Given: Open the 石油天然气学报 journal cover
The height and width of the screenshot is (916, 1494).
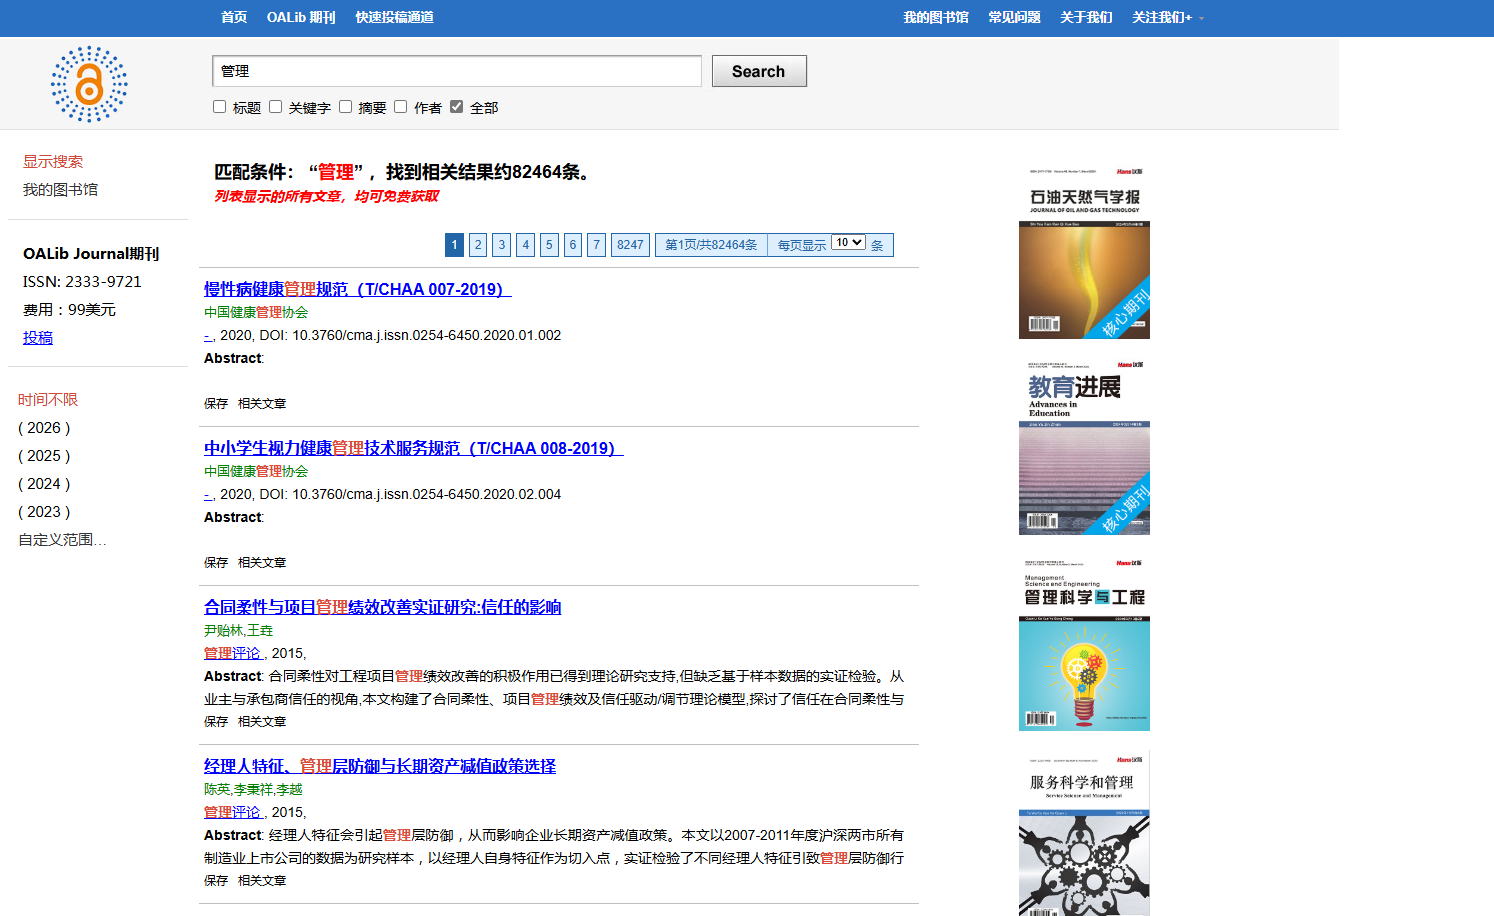Looking at the screenshot, I should [x=1084, y=253].
